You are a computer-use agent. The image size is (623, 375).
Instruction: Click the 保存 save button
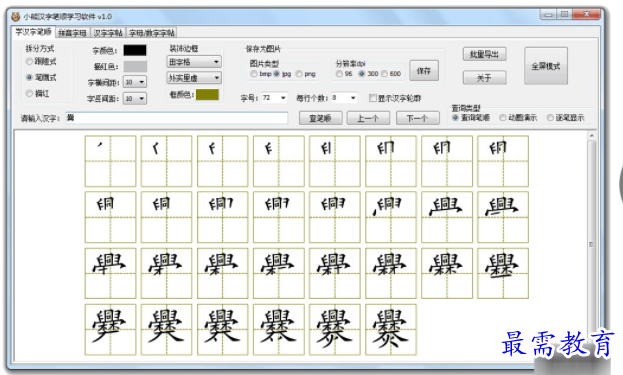tap(424, 71)
